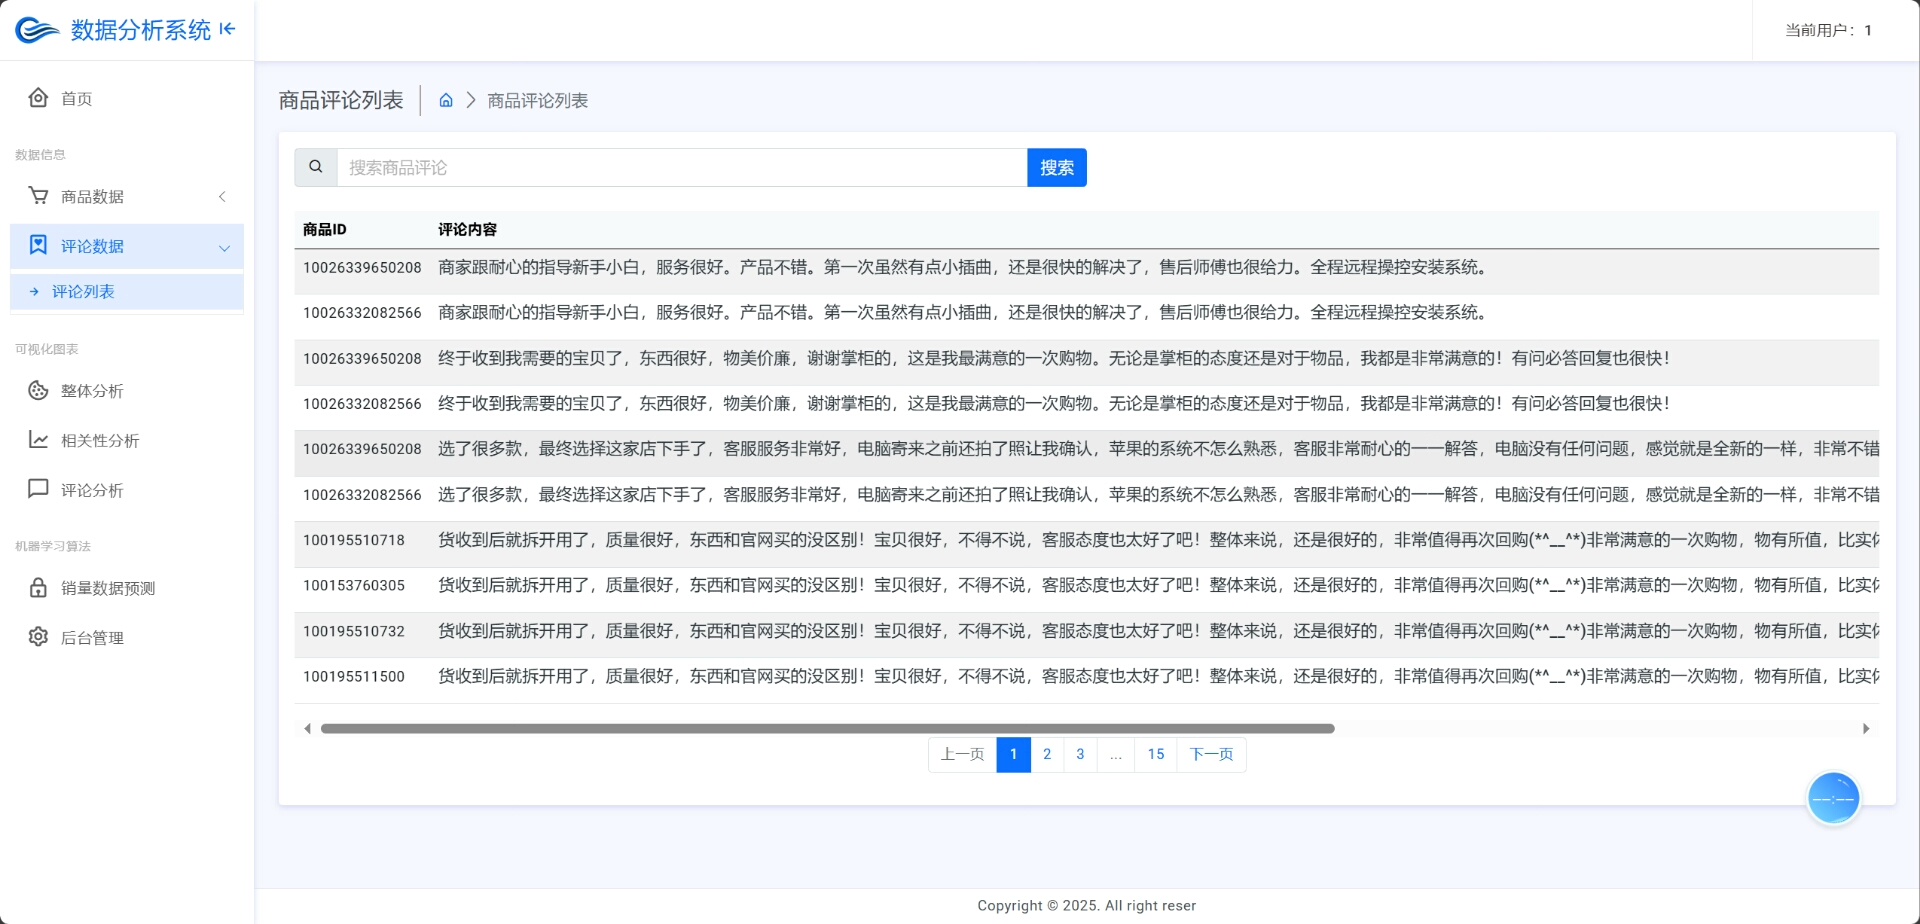Viewport: 1920px width, 924px height.
Task: Click the table's horizontal scrollbar thumb
Action: pos(828,728)
